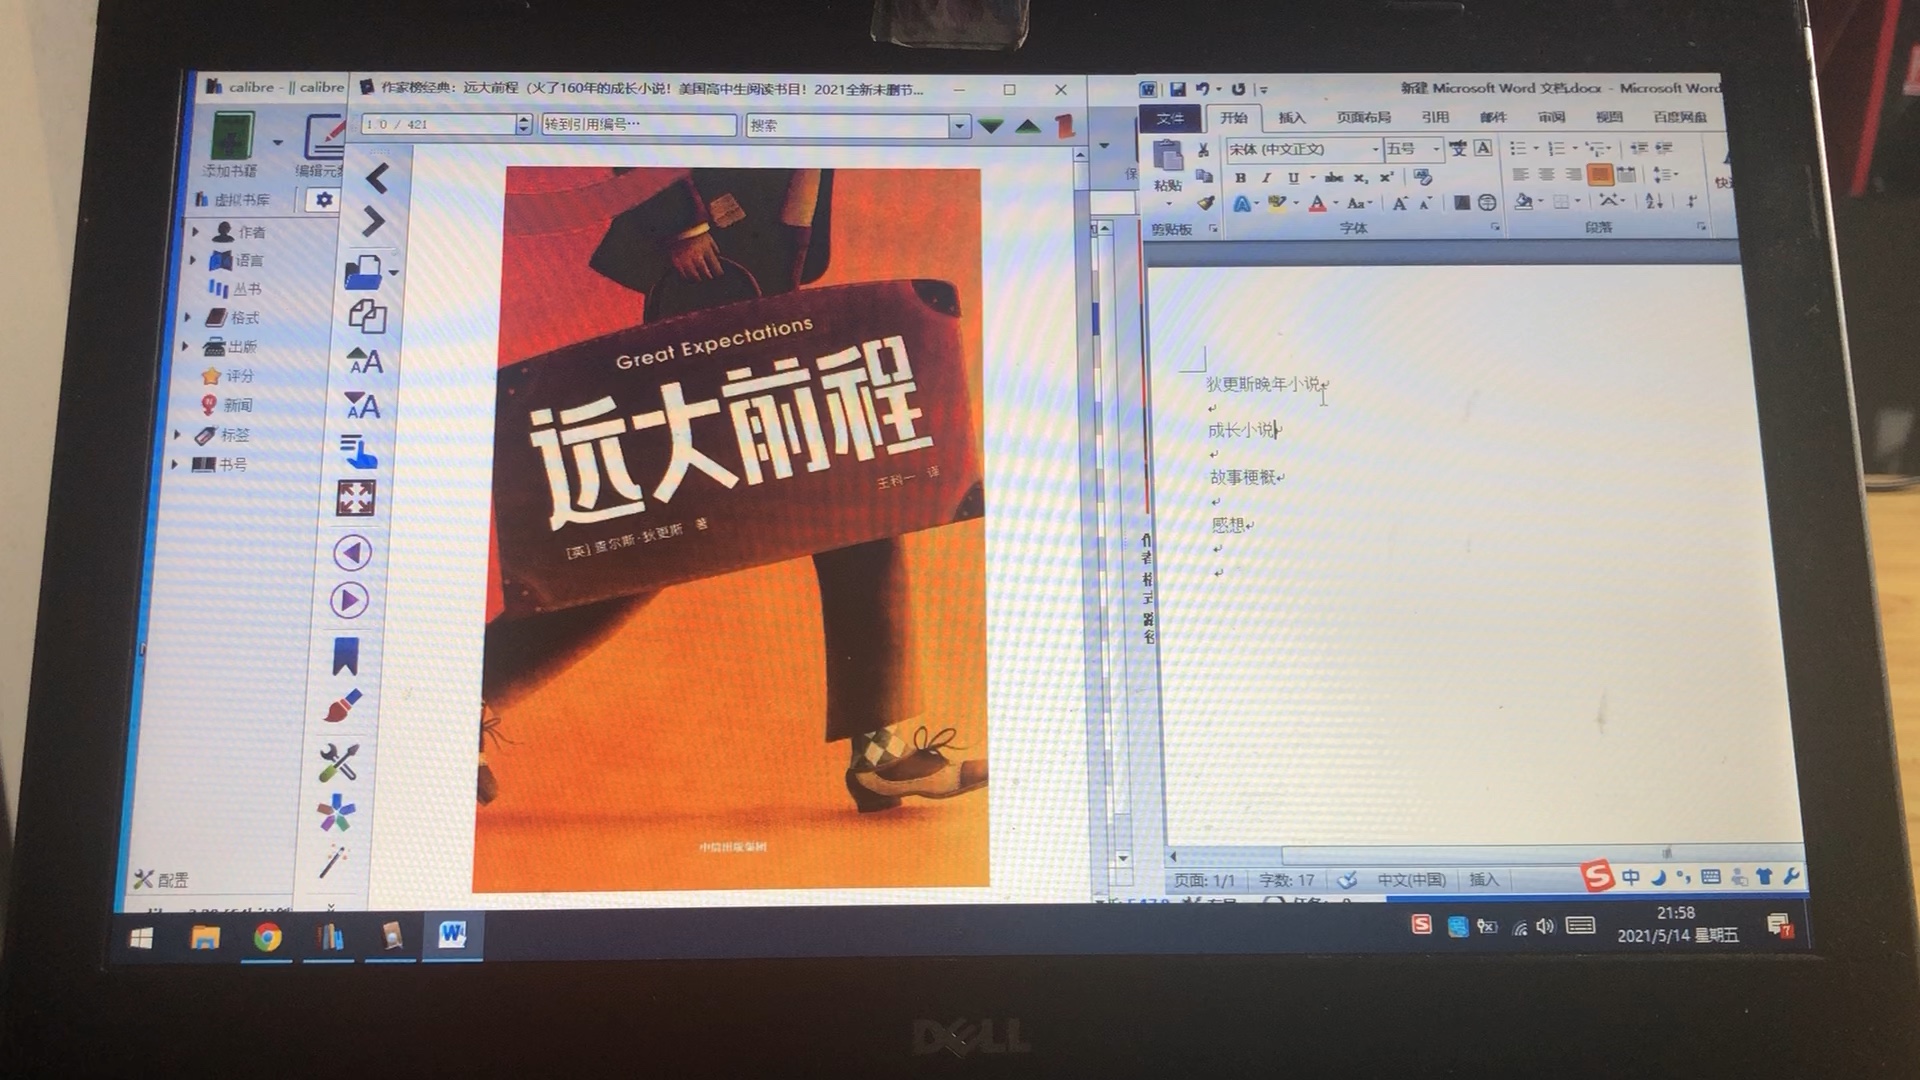The image size is (1920, 1080).
Task: Toggle Italic in Word
Action: pyautogui.click(x=1266, y=178)
